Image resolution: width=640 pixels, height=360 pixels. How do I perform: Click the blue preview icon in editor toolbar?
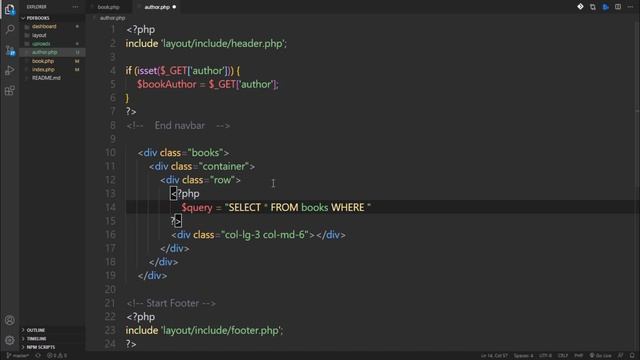[x=606, y=7]
